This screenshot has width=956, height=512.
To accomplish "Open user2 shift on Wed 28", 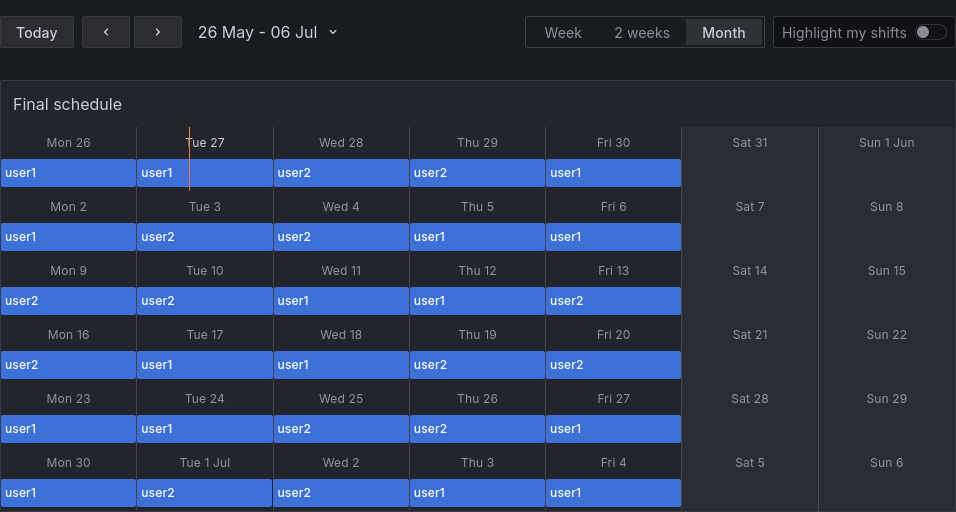I will (x=341, y=173).
